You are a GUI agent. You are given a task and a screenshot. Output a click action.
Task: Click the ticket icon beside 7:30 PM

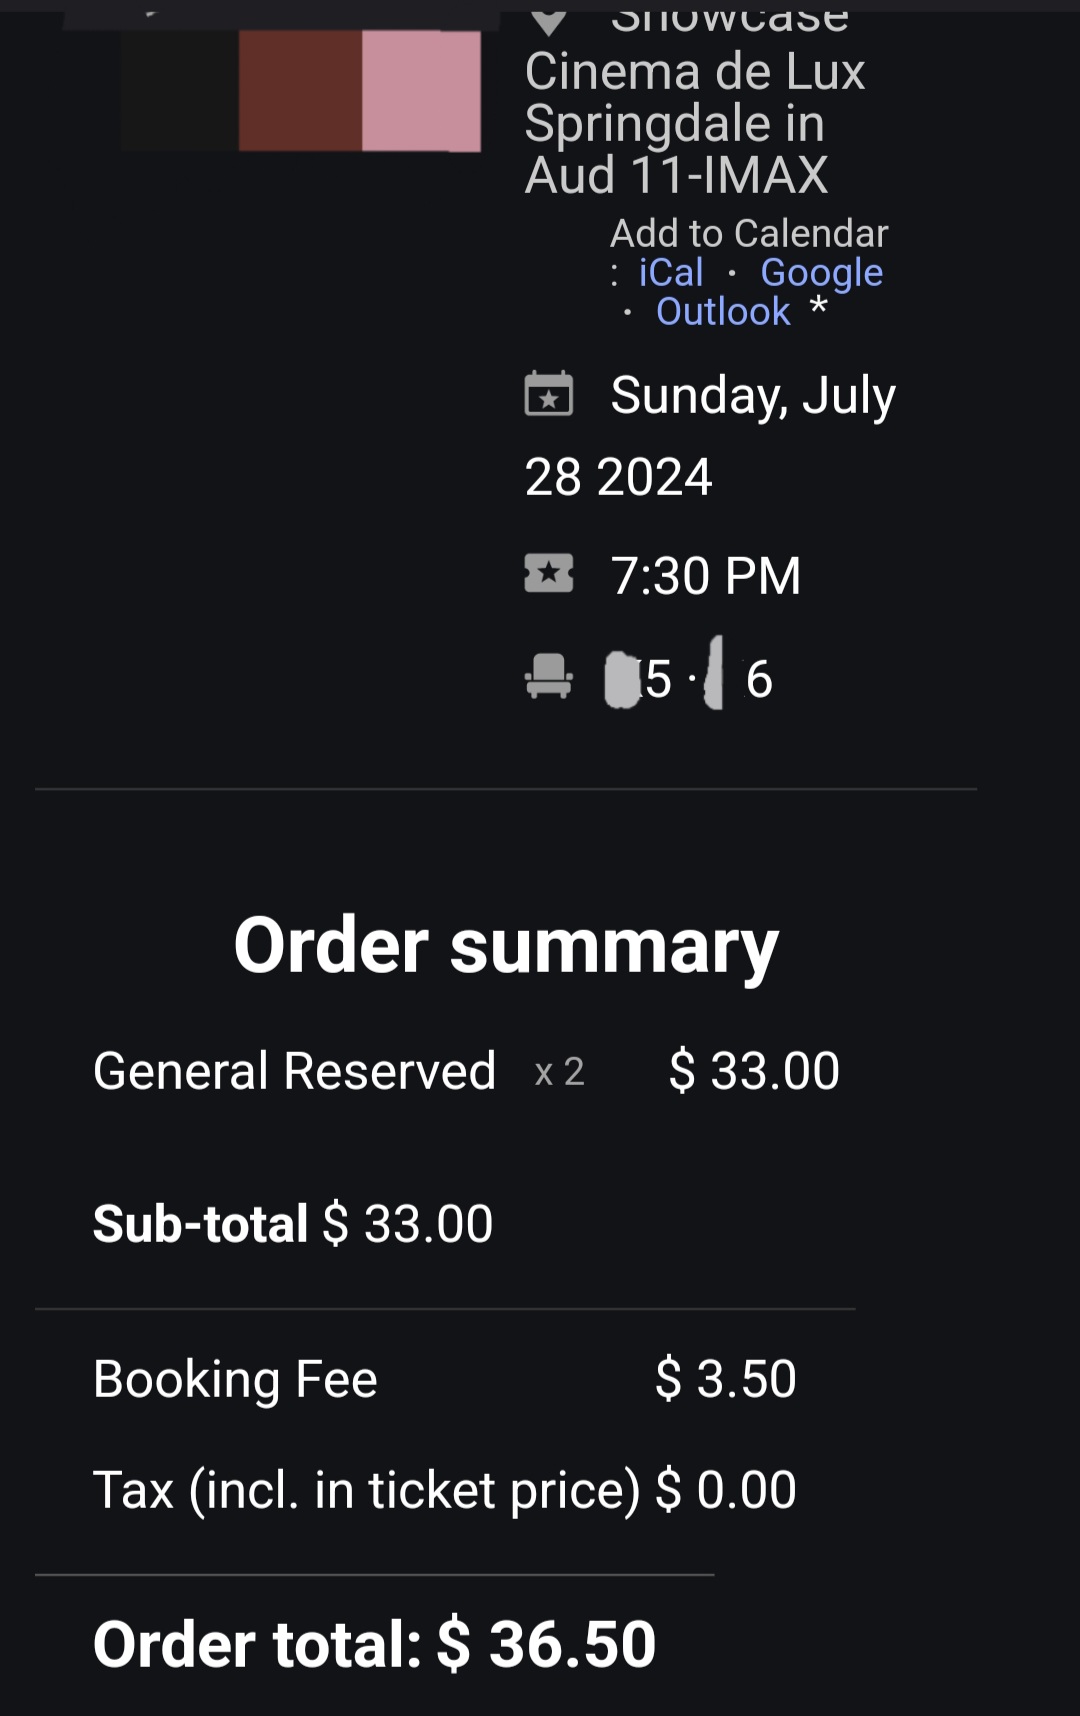549,574
